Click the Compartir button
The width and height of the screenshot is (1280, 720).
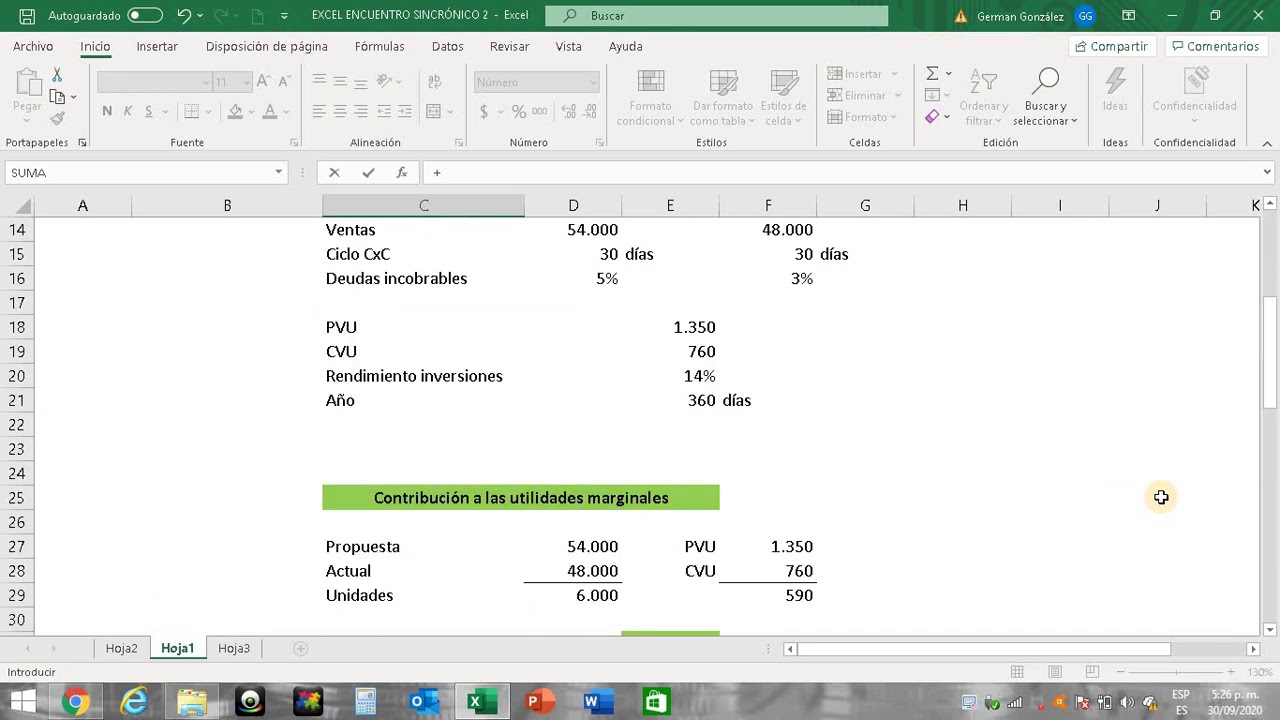(1110, 47)
